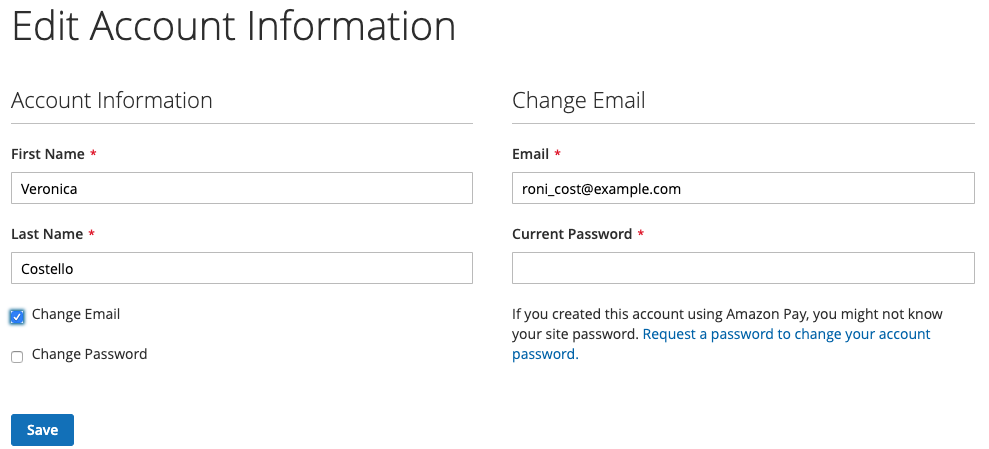Open the Request a password link
The image size is (989, 449).
pos(786,334)
